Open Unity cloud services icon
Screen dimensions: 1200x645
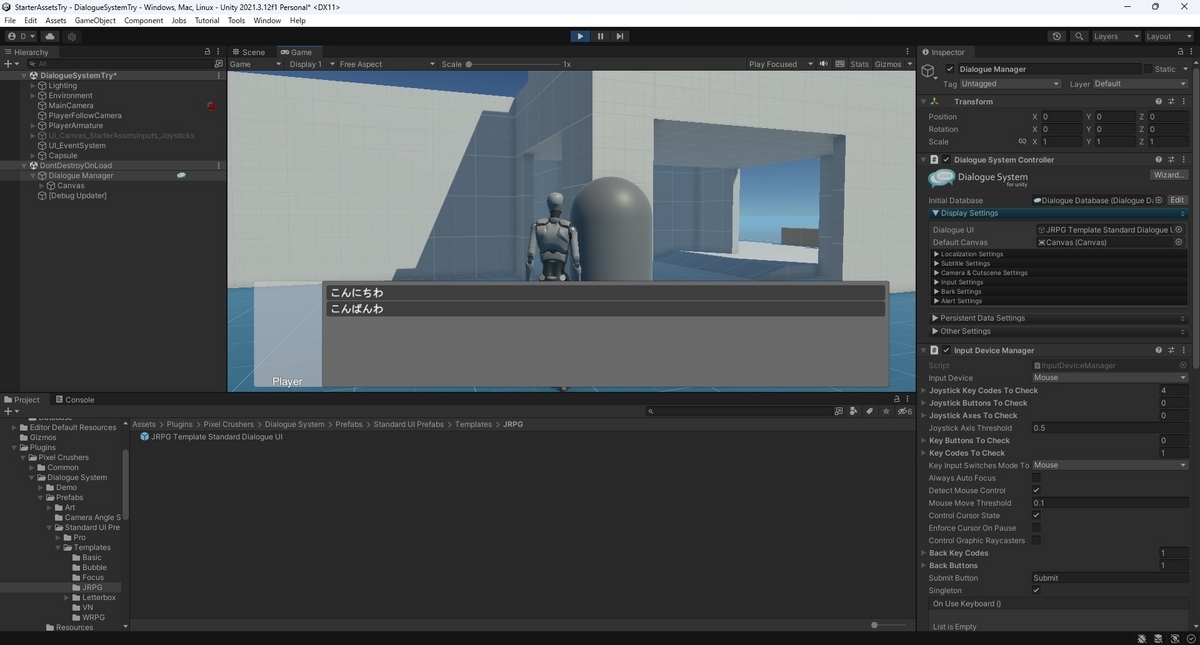[x=50, y=36]
